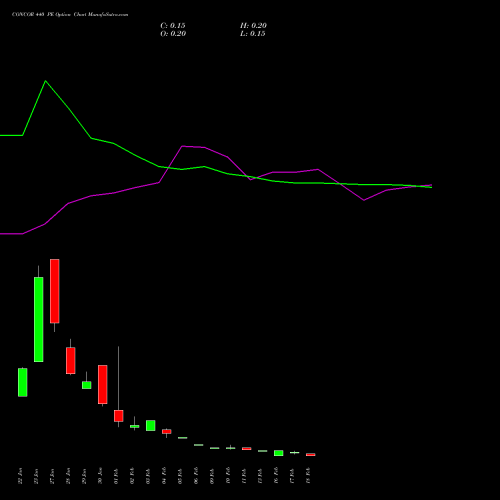The width and height of the screenshot is (500, 500).
Task: Click the red candlestick for 28 Jan
Action: [71, 361]
